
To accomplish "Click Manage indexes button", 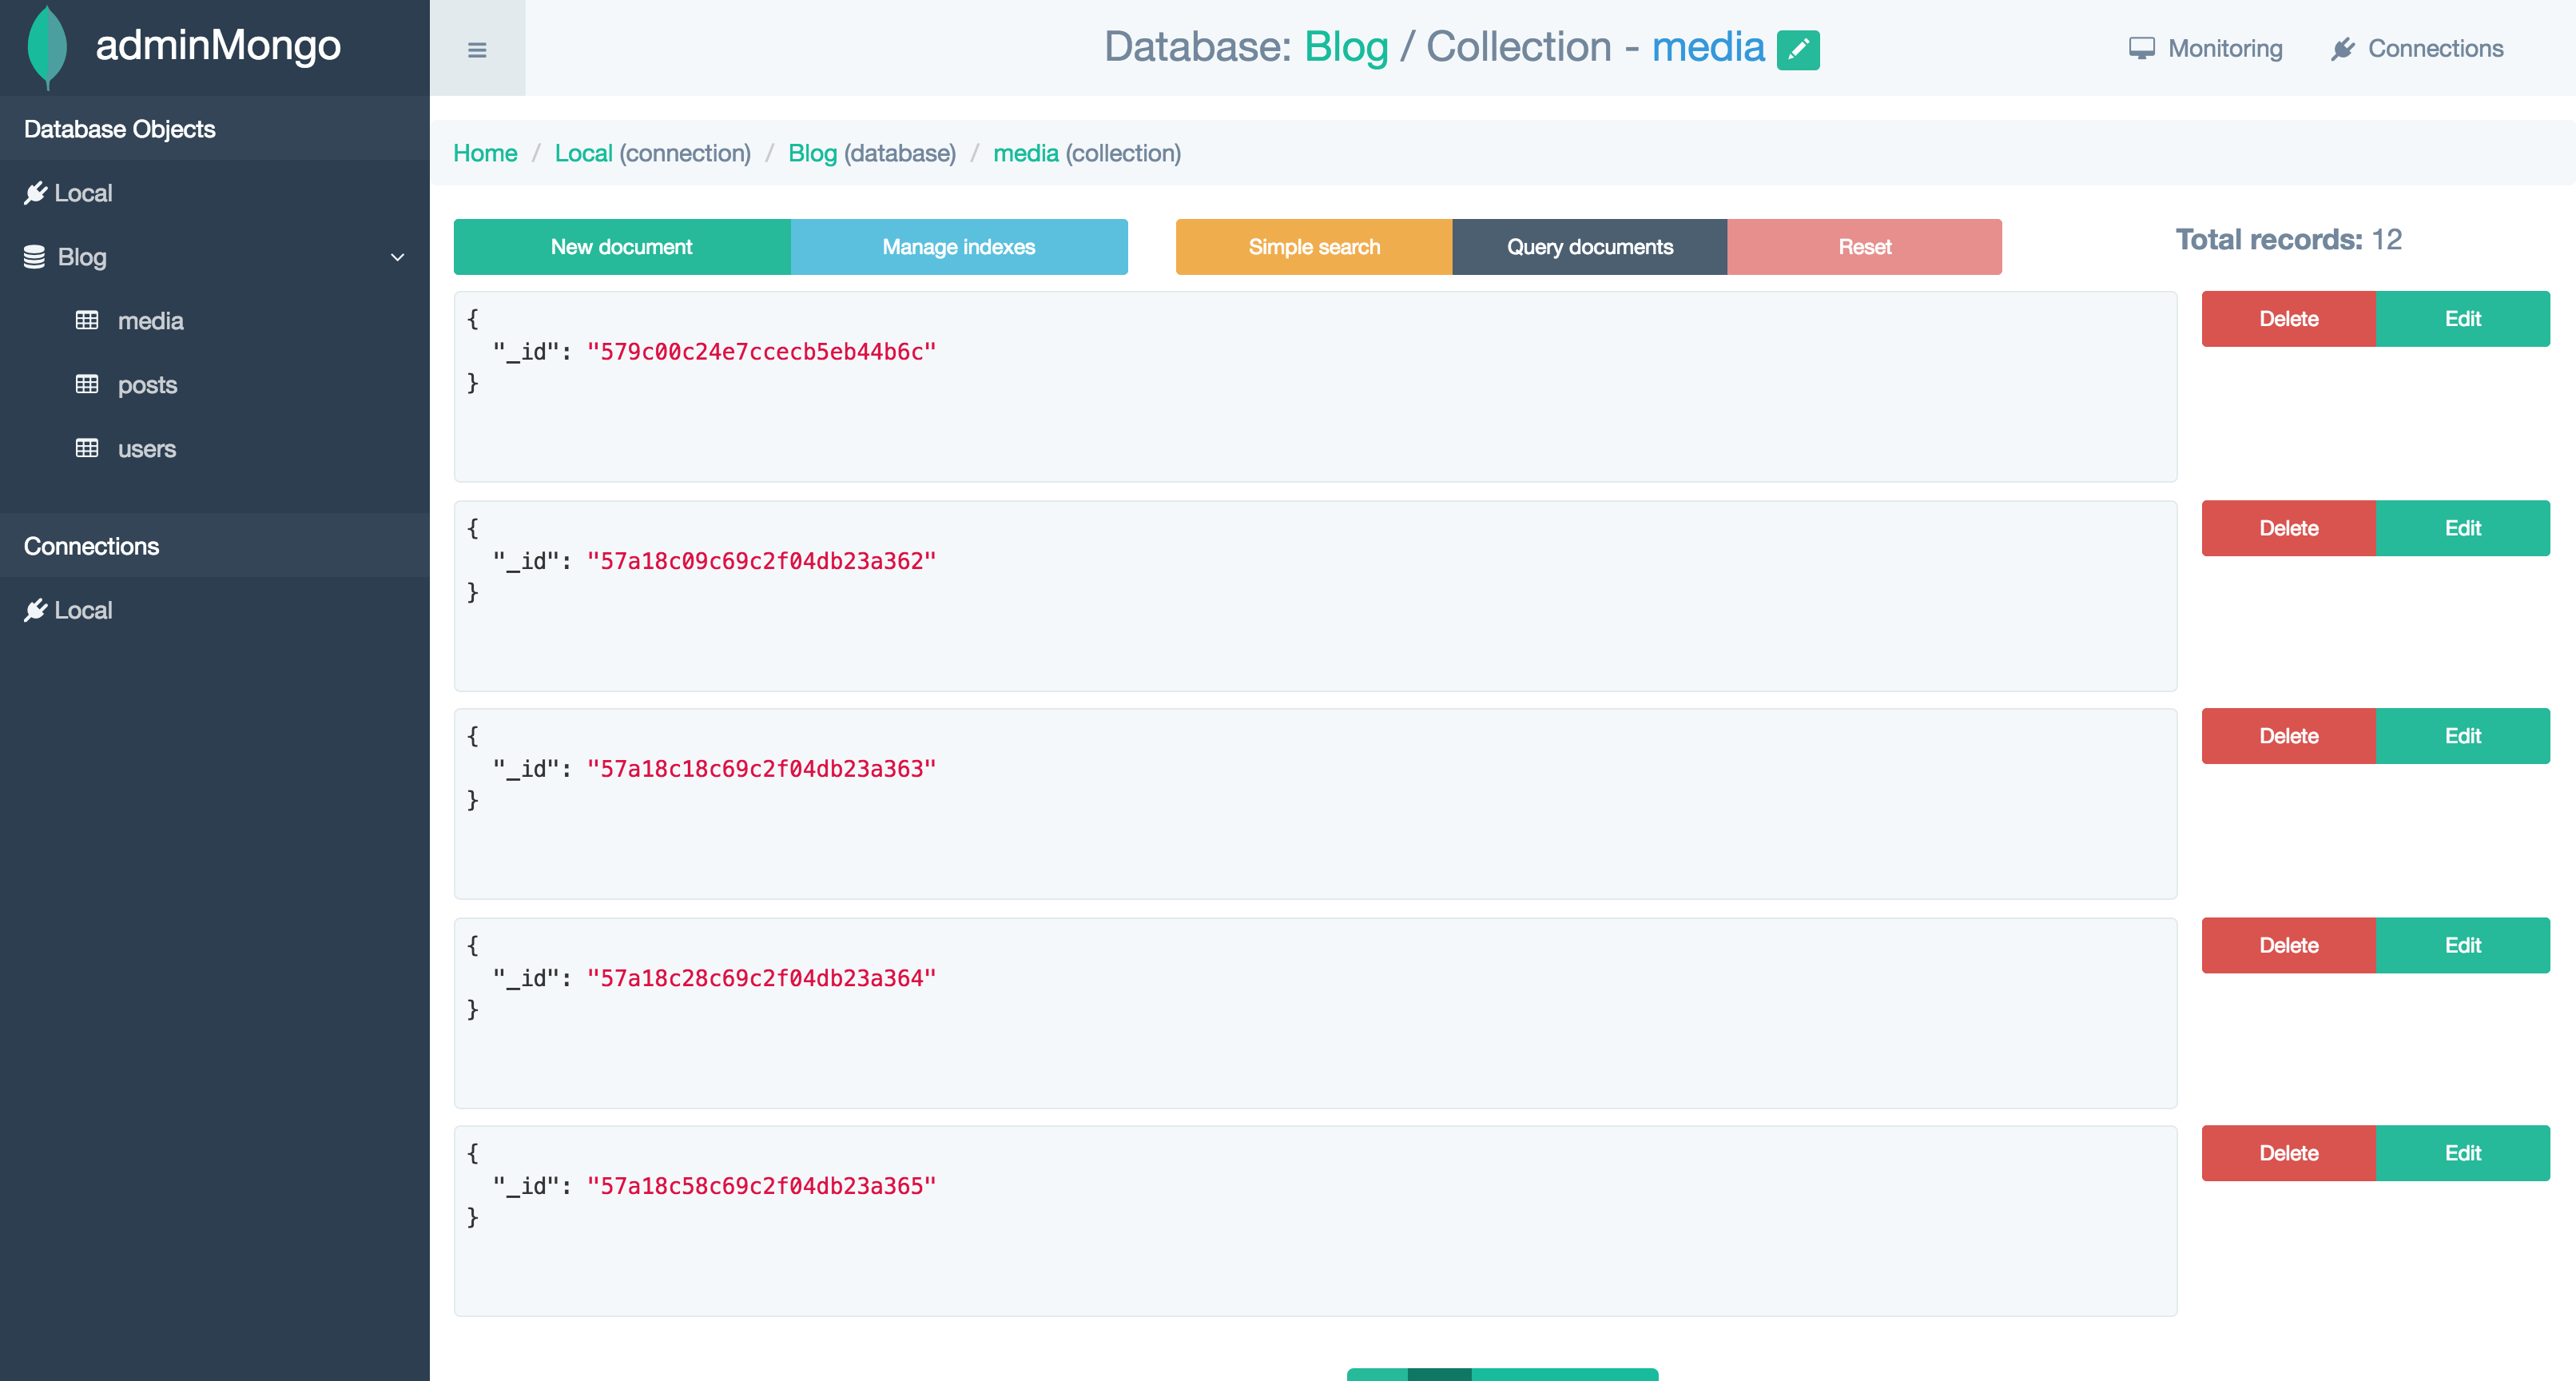I will pos(959,247).
